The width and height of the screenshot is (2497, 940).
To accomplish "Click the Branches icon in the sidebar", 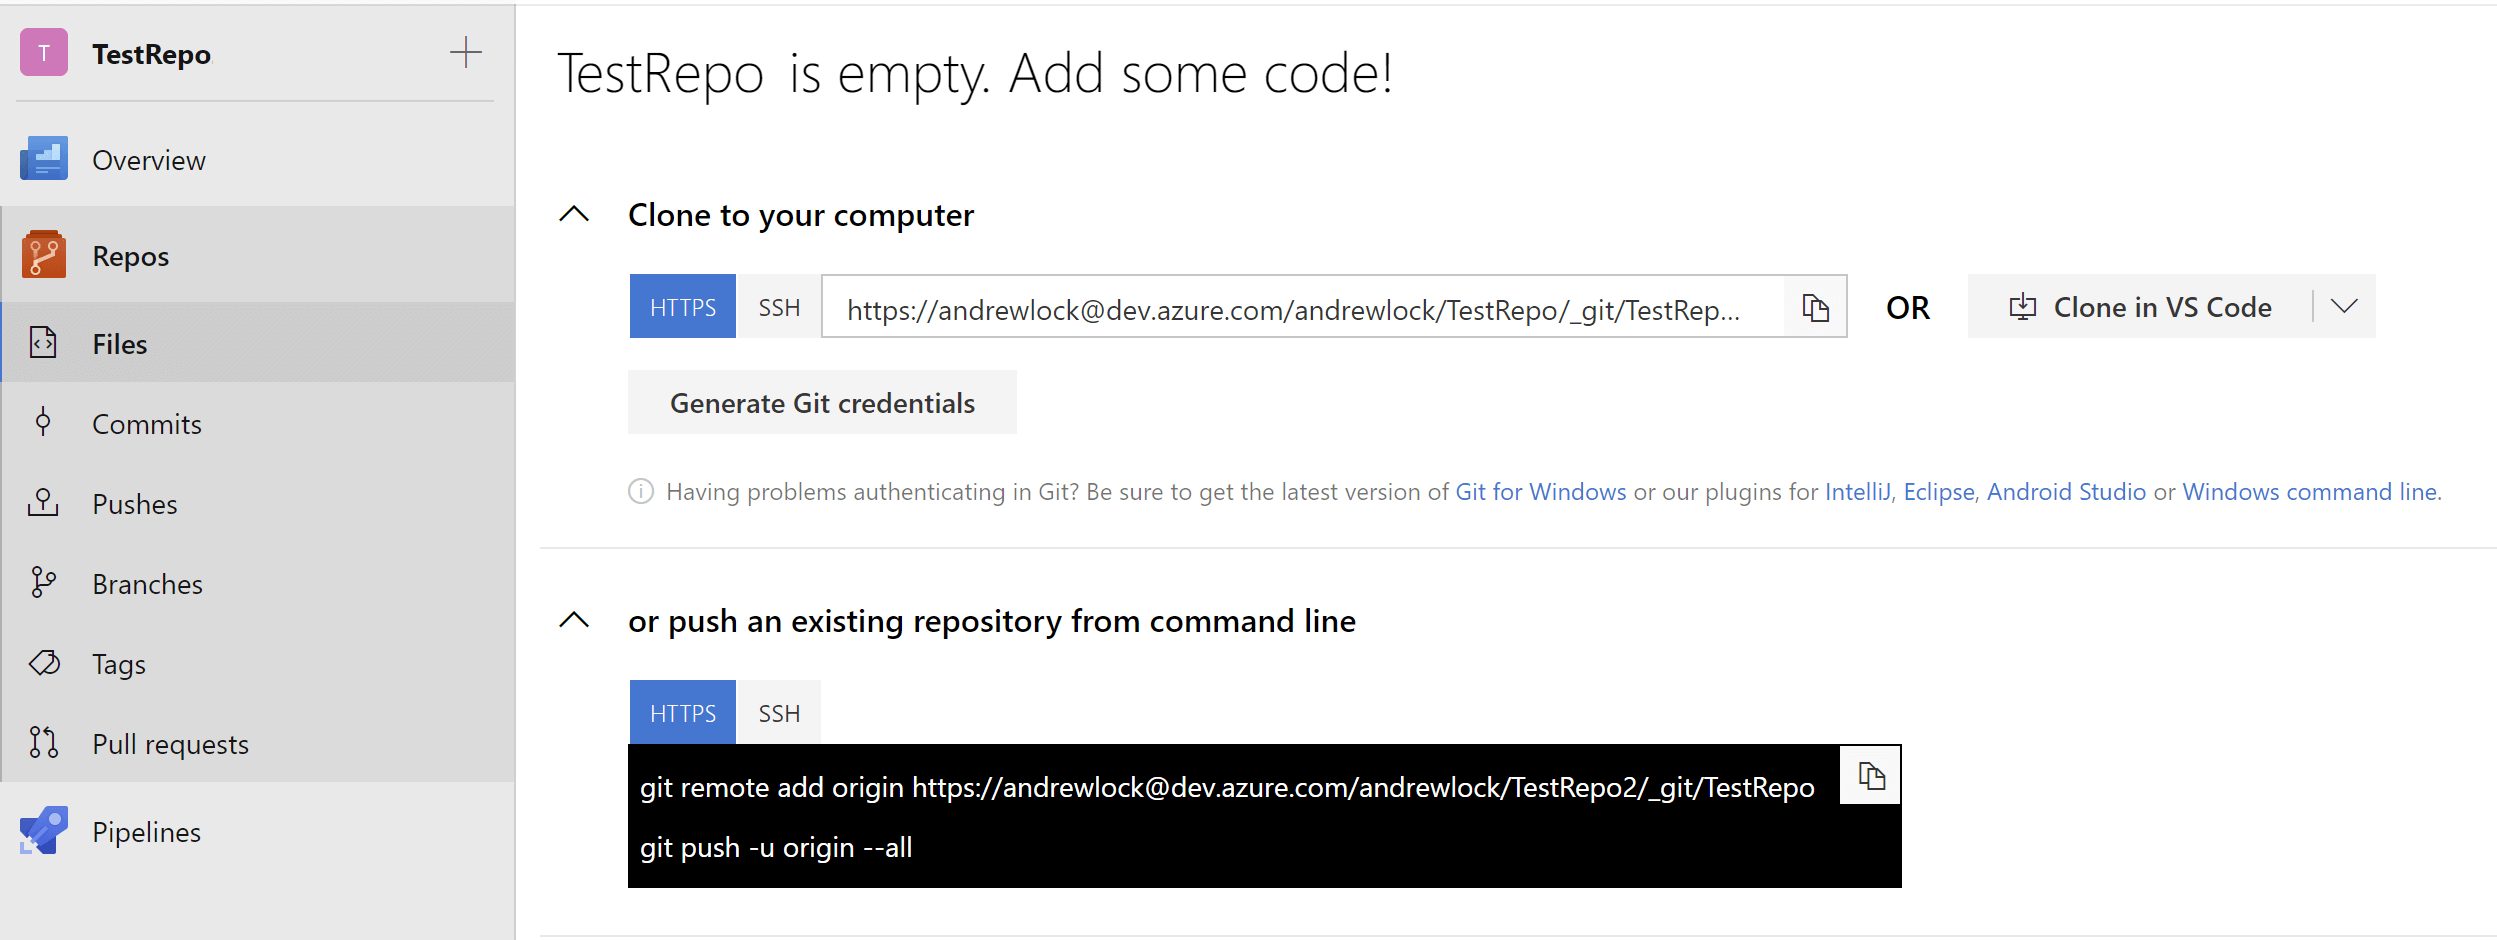I will click(42, 583).
